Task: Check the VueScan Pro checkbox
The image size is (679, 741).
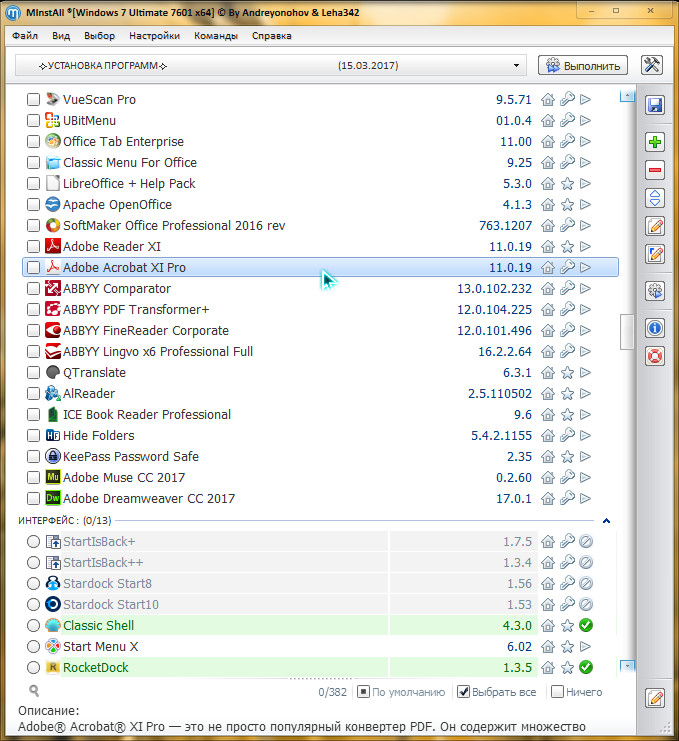Action: (x=33, y=100)
